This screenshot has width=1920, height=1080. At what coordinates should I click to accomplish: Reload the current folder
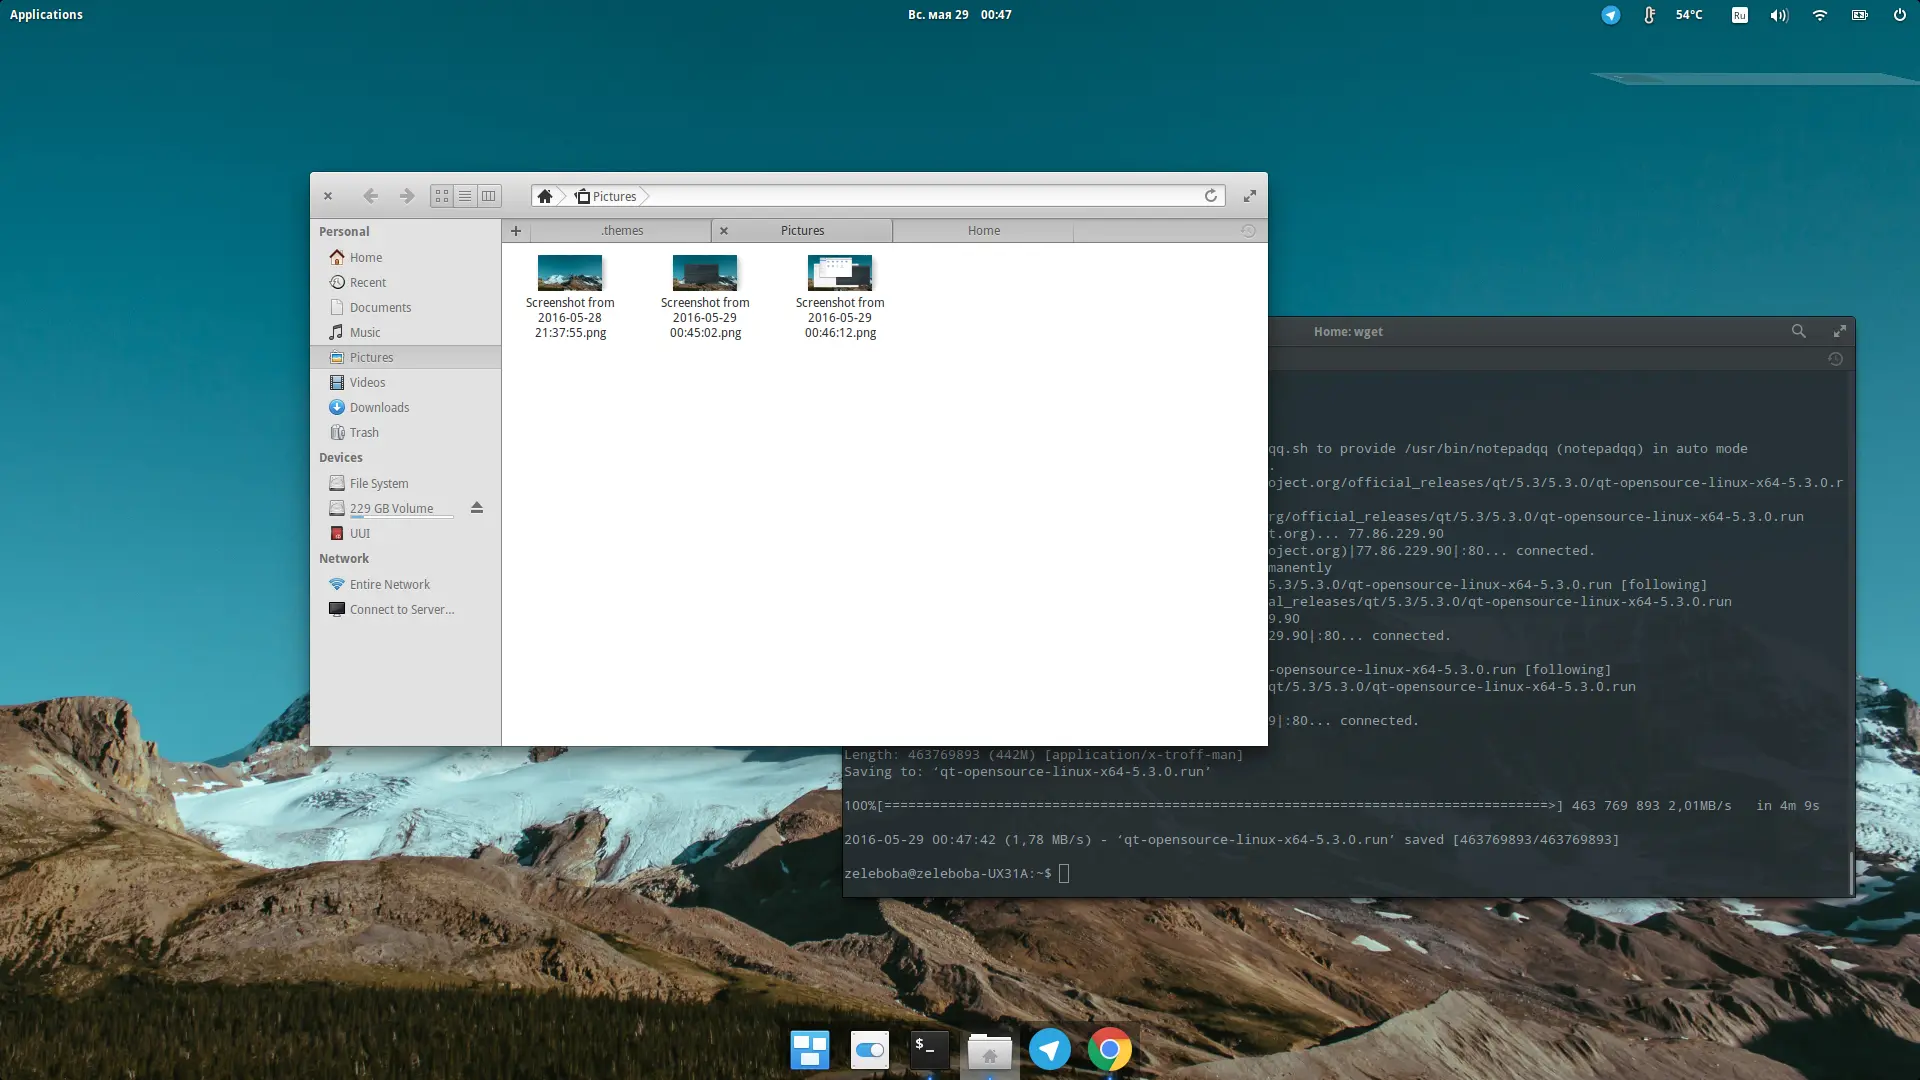tap(1211, 196)
